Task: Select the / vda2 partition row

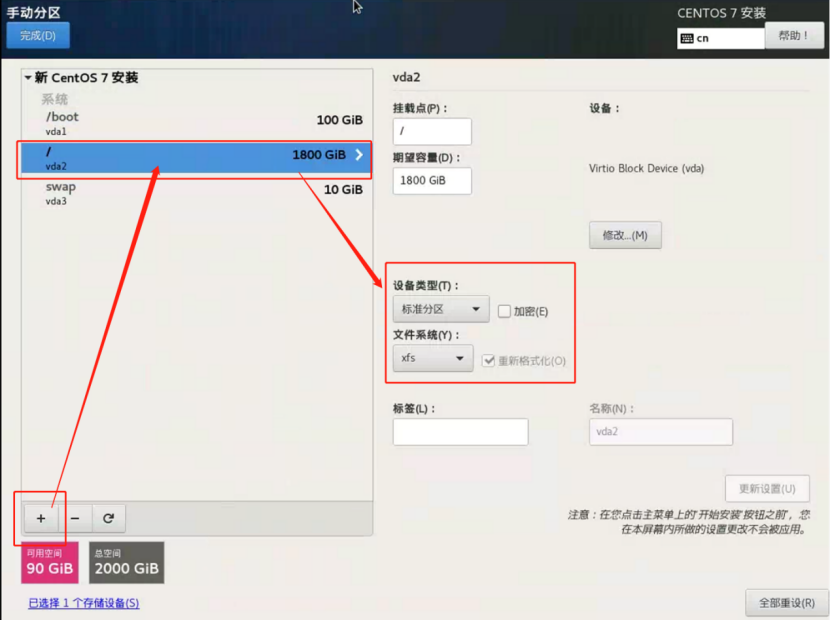Action: pyautogui.click(x=196, y=158)
